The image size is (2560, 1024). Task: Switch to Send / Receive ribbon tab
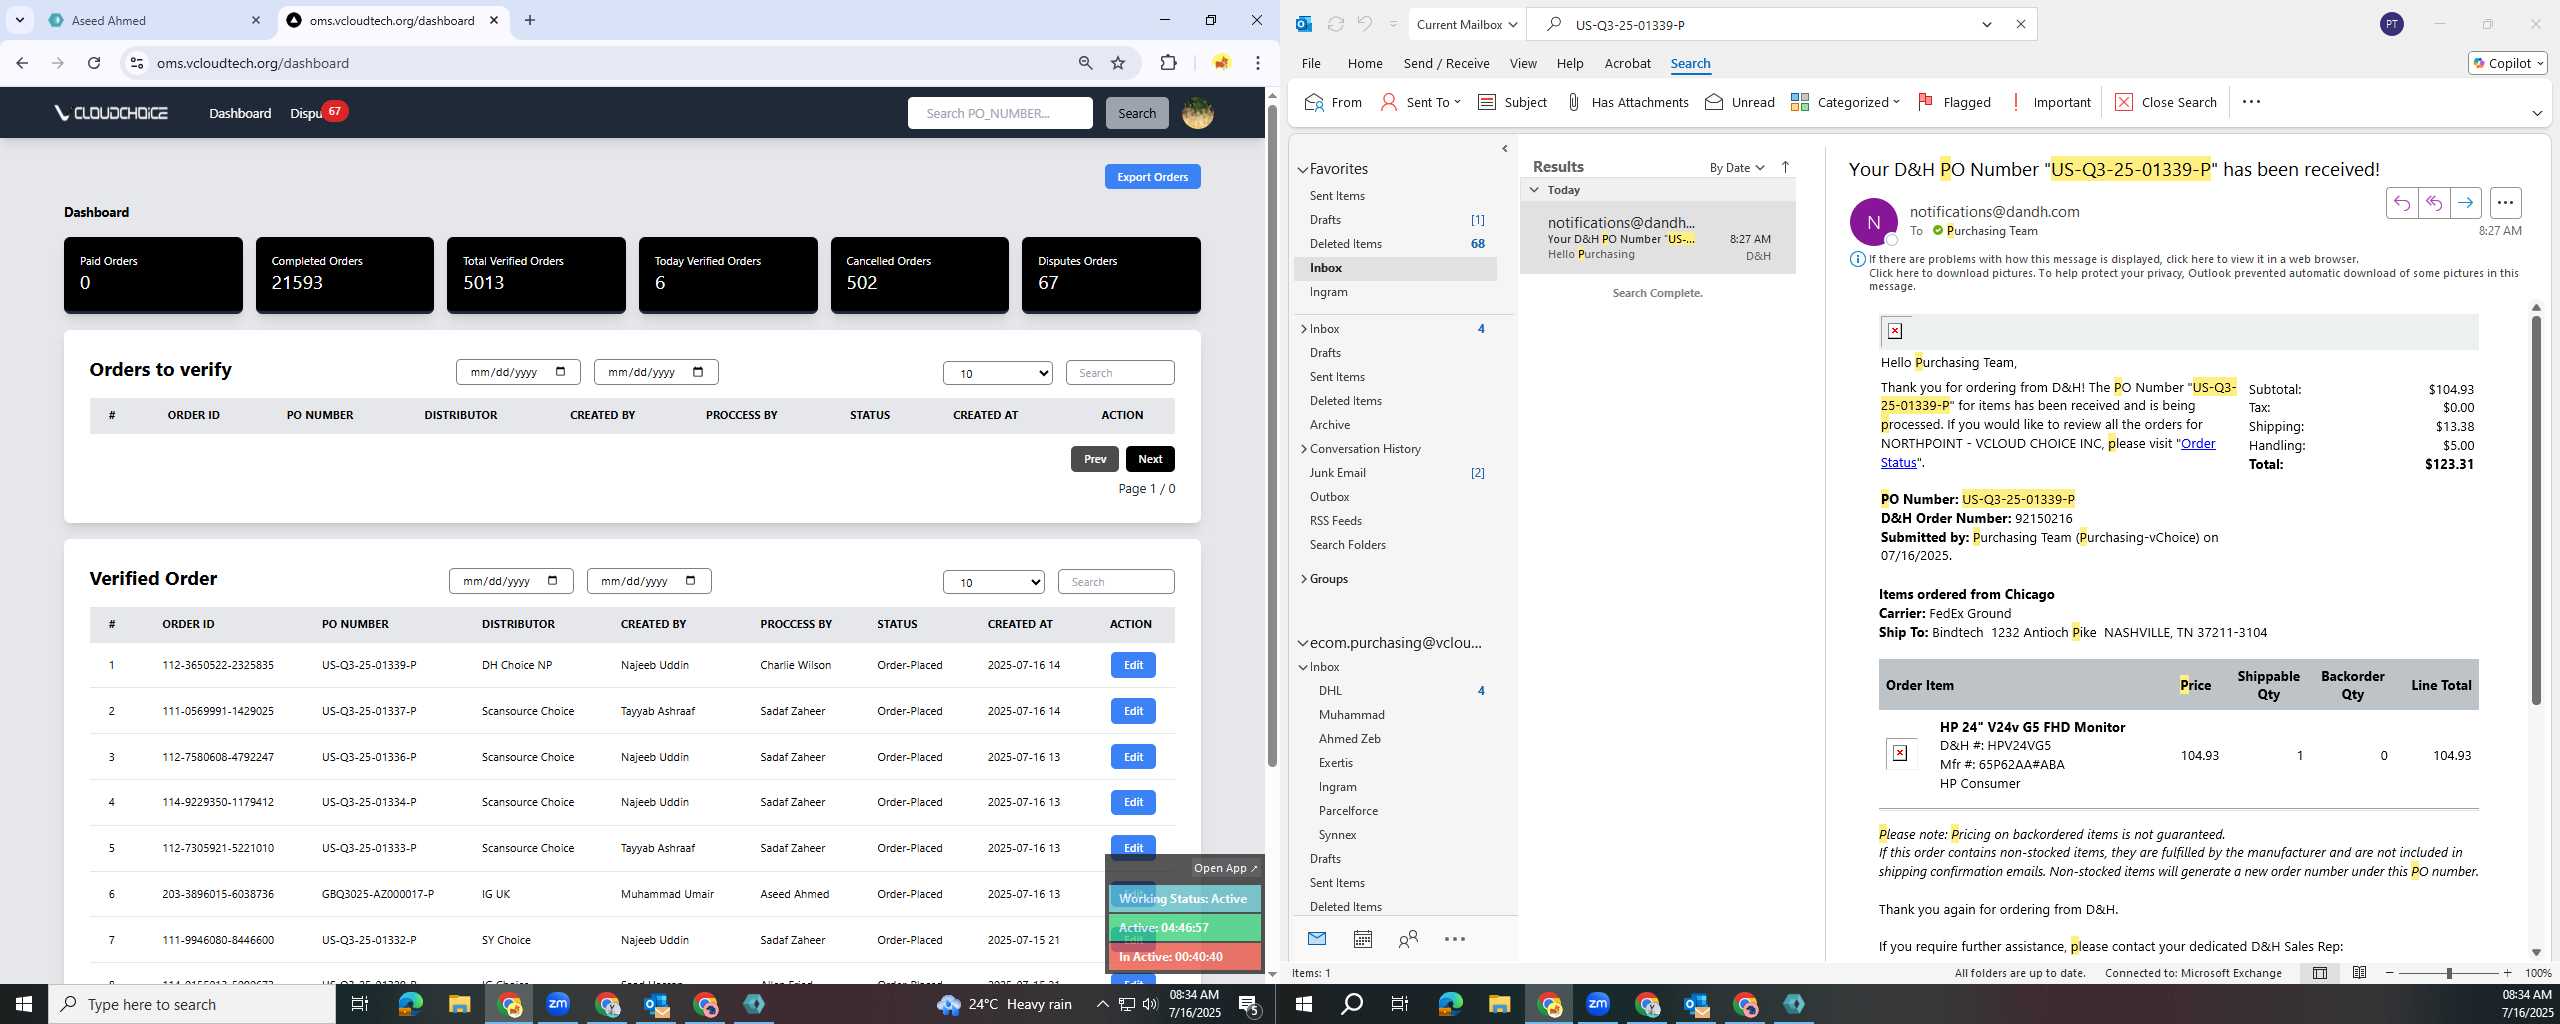(x=1446, y=63)
